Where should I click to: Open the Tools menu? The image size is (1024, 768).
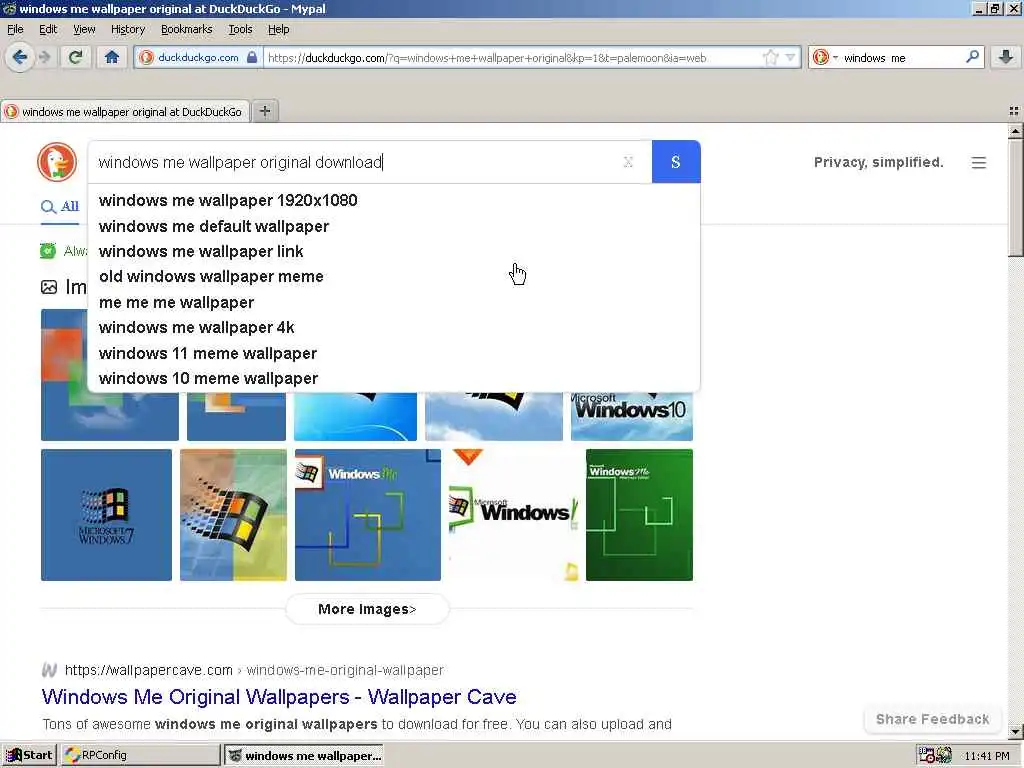click(x=240, y=29)
